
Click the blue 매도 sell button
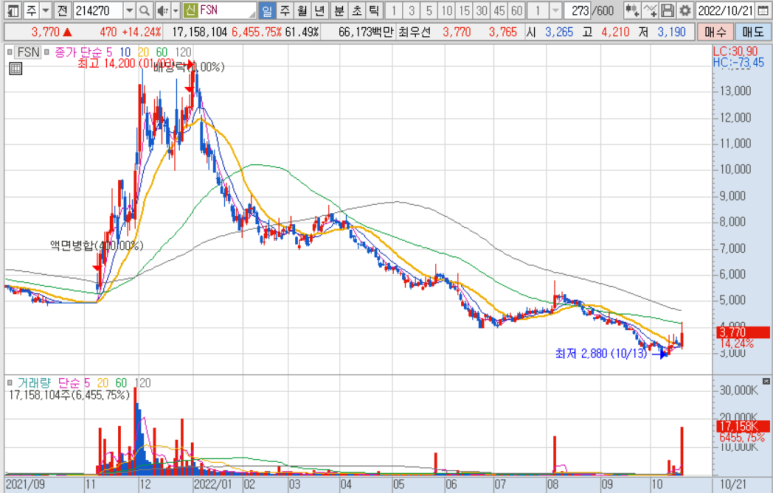pos(752,32)
